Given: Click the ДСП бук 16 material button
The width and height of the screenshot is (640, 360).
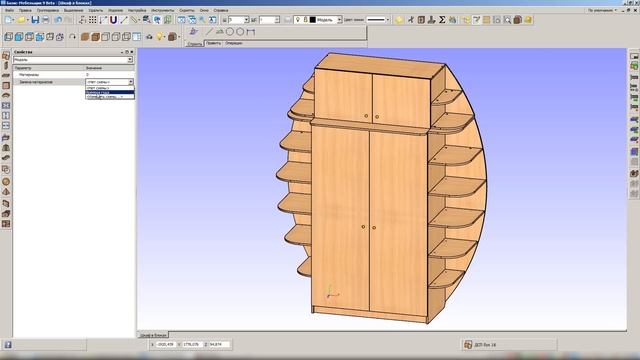Looking at the screenshot, I should (509, 345).
